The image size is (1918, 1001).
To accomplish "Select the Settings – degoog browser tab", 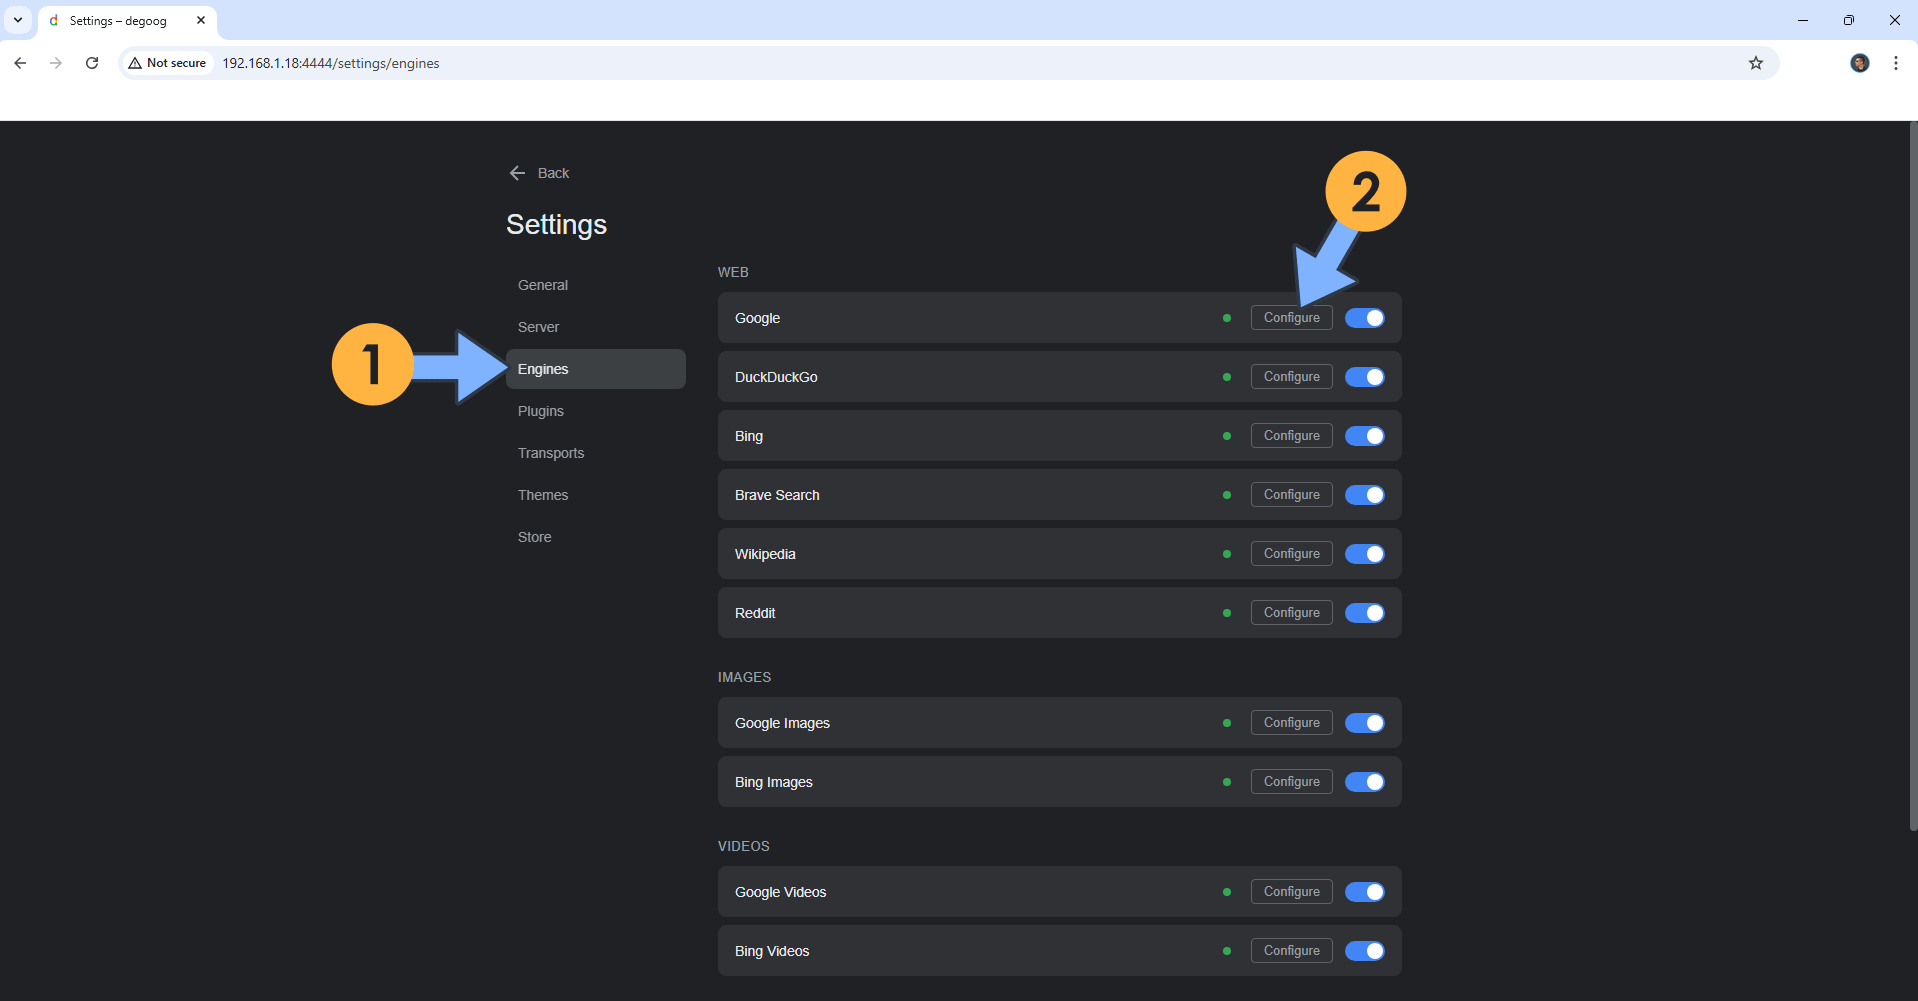I will click(x=120, y=20).
